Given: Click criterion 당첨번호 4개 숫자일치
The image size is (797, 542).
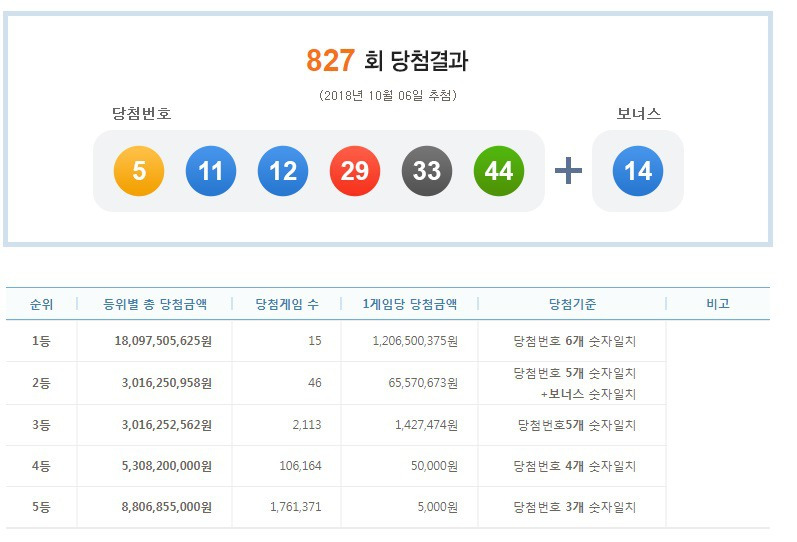Looking at the screenshot, I should pyautogui.click(x=574, y=466).
